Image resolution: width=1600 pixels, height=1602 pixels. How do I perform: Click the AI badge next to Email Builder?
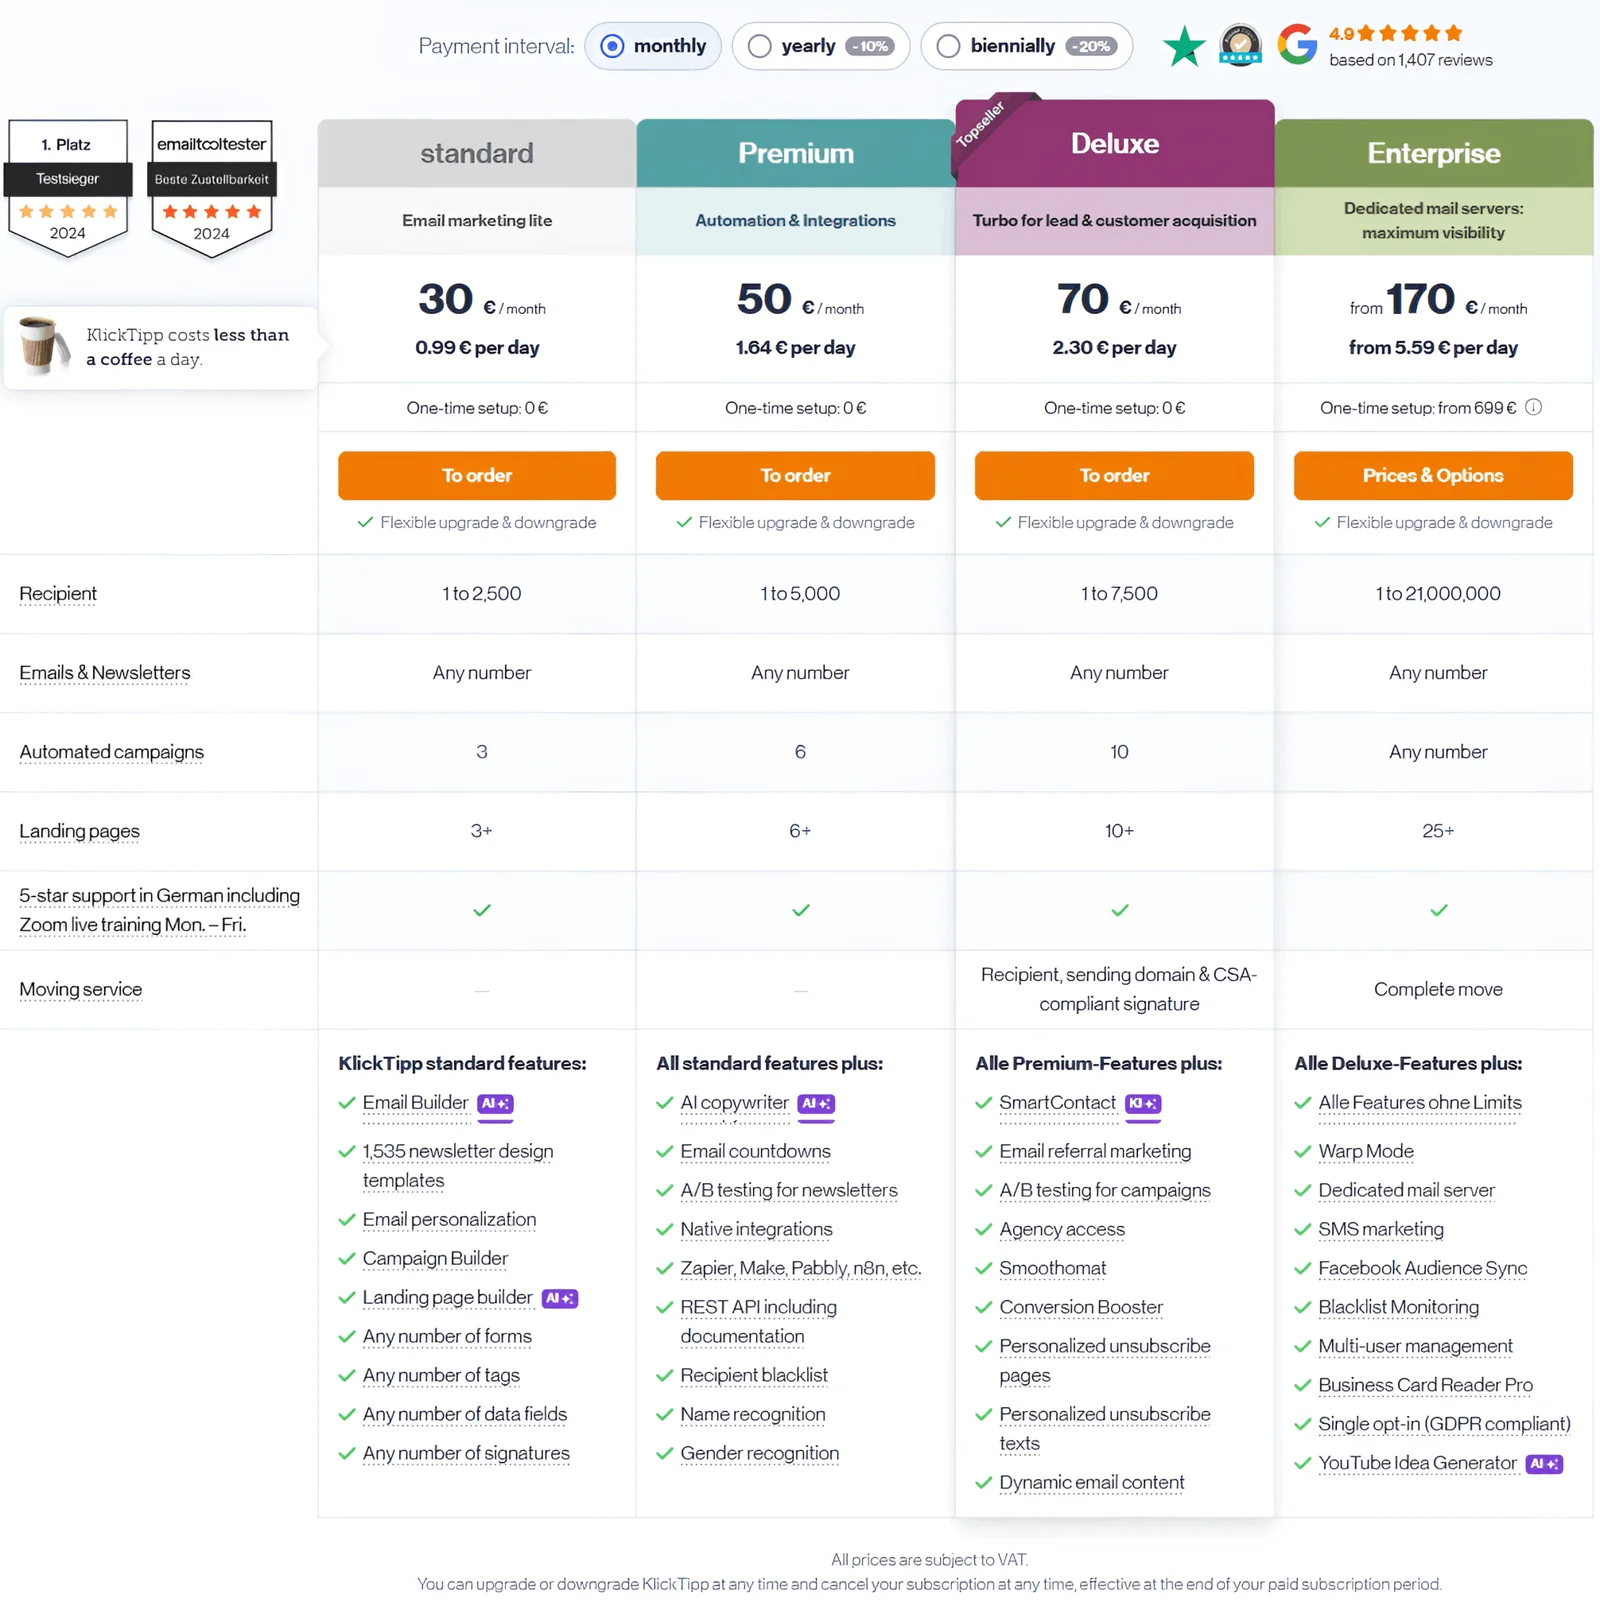tap(495, 1103)
